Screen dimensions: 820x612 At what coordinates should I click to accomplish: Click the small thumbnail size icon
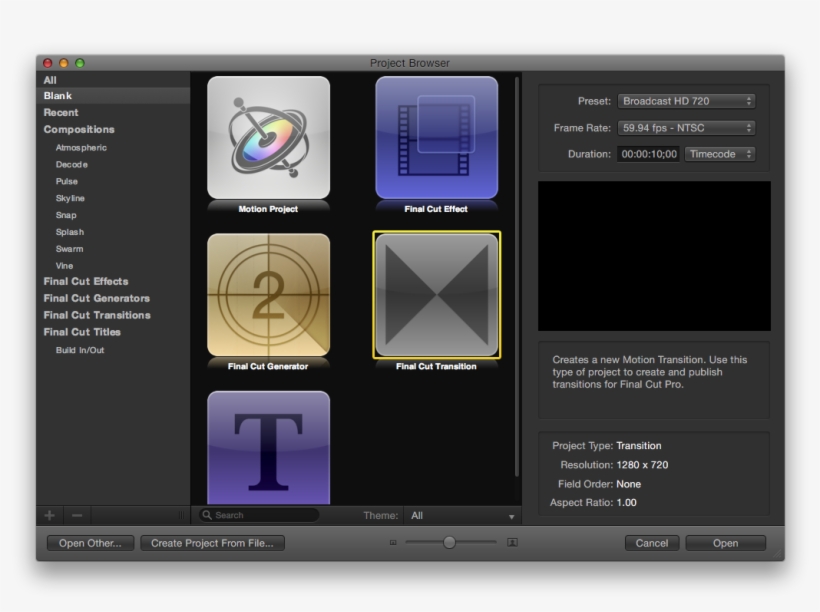pyautogui.click(x=393, y=543)
